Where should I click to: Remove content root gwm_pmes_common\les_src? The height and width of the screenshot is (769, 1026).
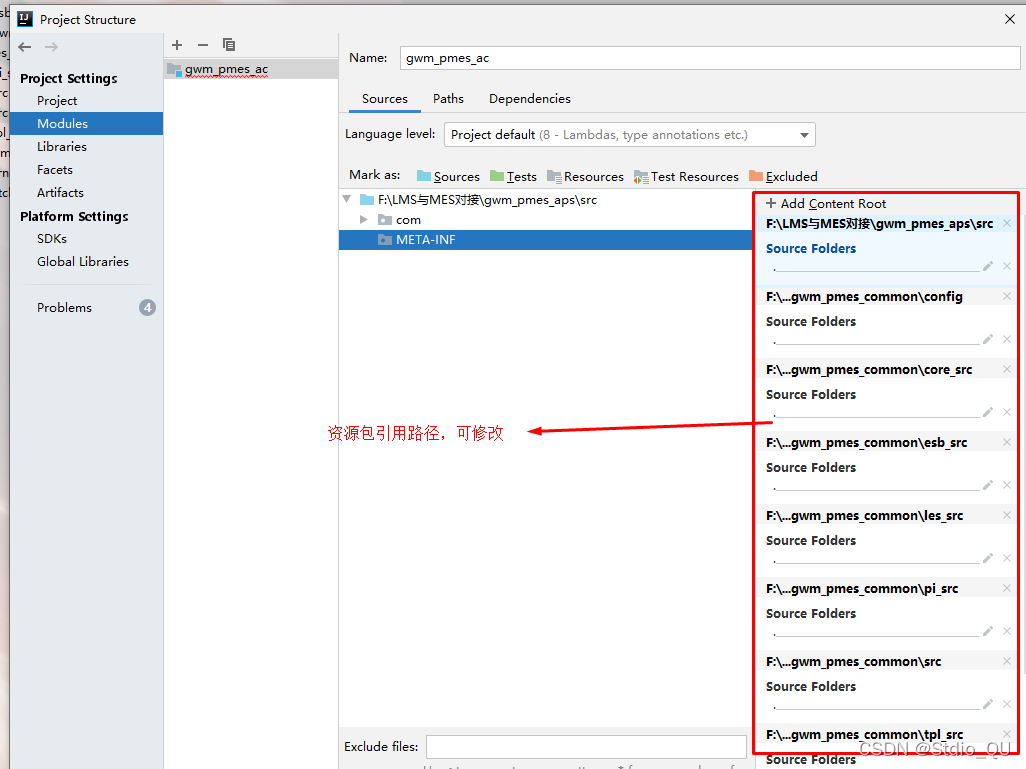1007,515
